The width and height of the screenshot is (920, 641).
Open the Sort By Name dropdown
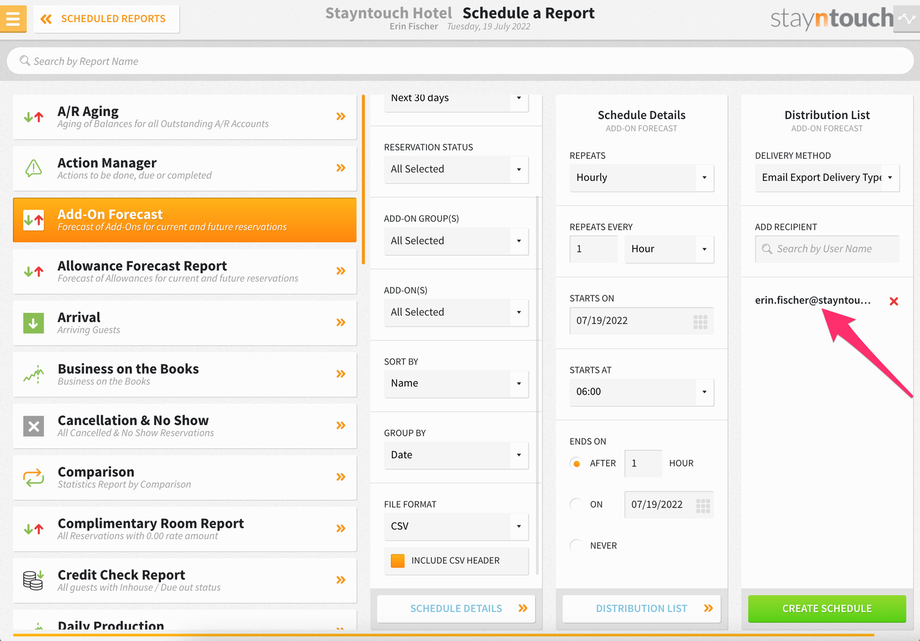(x=456, y=383)
